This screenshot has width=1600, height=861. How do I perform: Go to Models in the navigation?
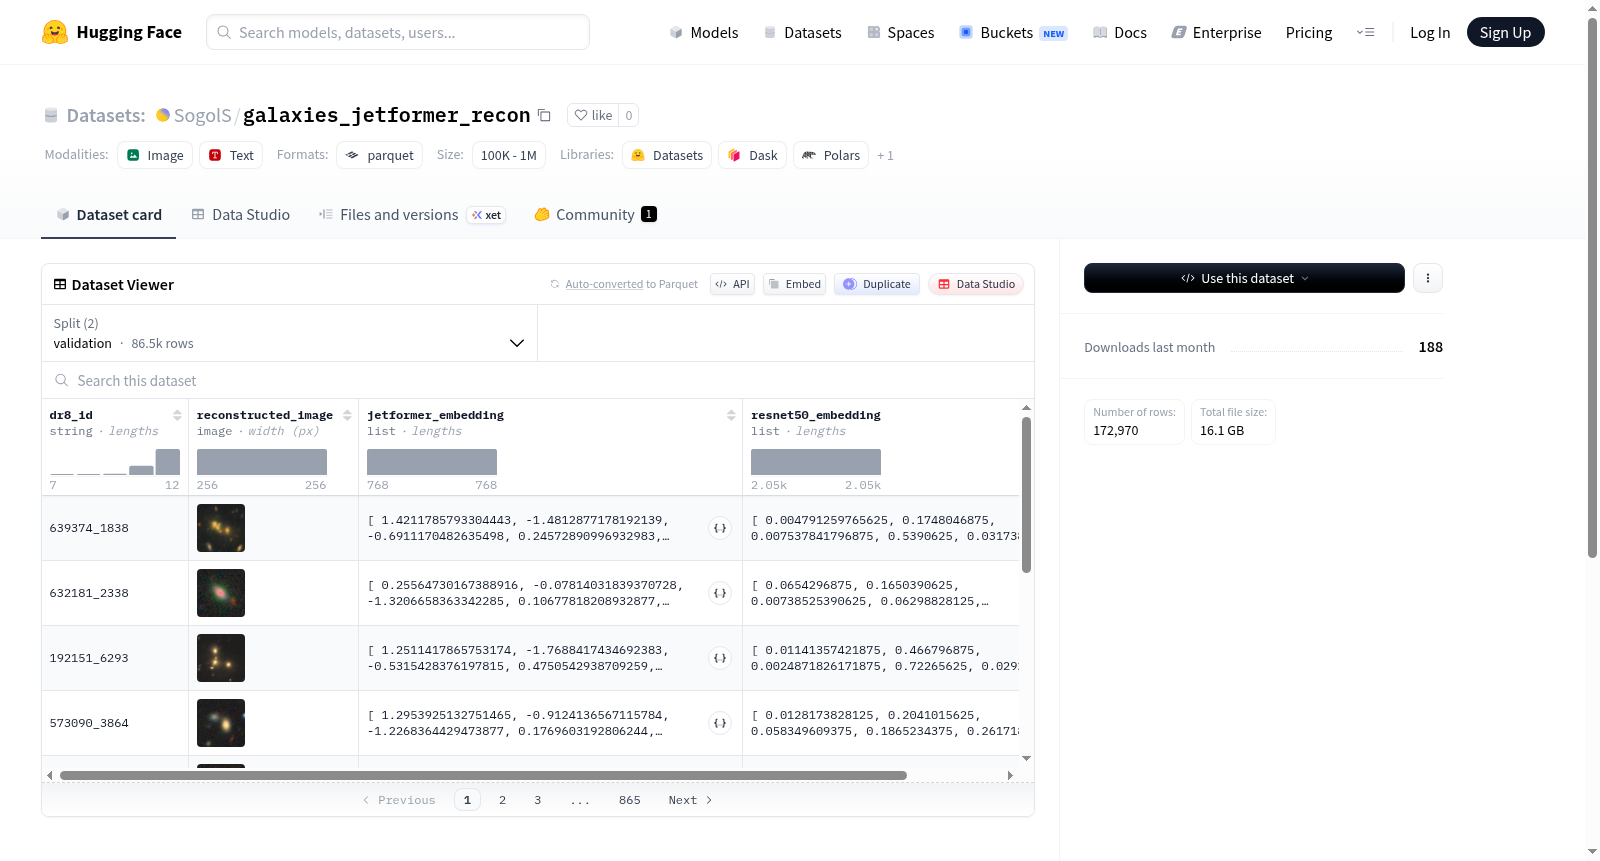pyautogui.click(x=704, y=32)
